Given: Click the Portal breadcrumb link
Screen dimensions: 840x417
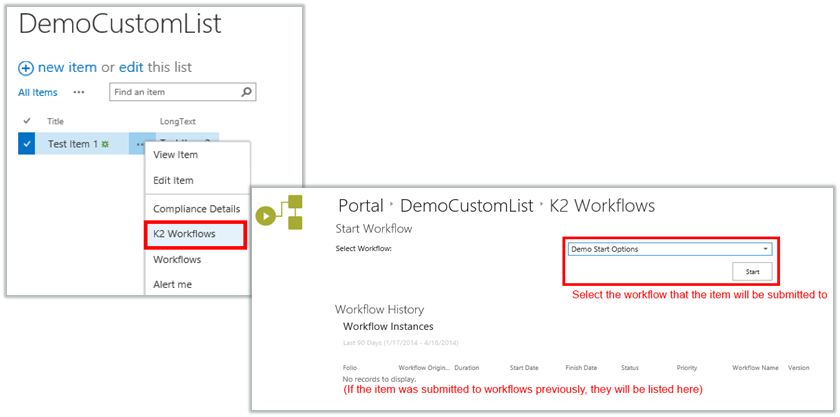Looking at the screenshot, I should 361,206.
